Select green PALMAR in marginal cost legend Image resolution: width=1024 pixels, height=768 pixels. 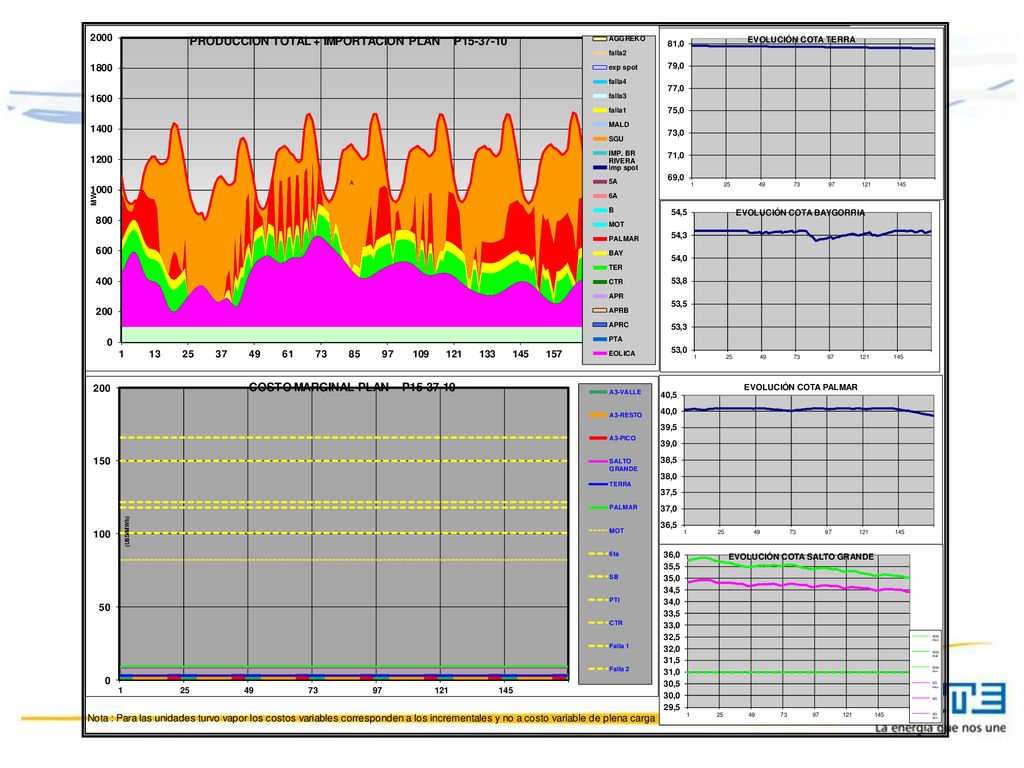tap(613, 507)
